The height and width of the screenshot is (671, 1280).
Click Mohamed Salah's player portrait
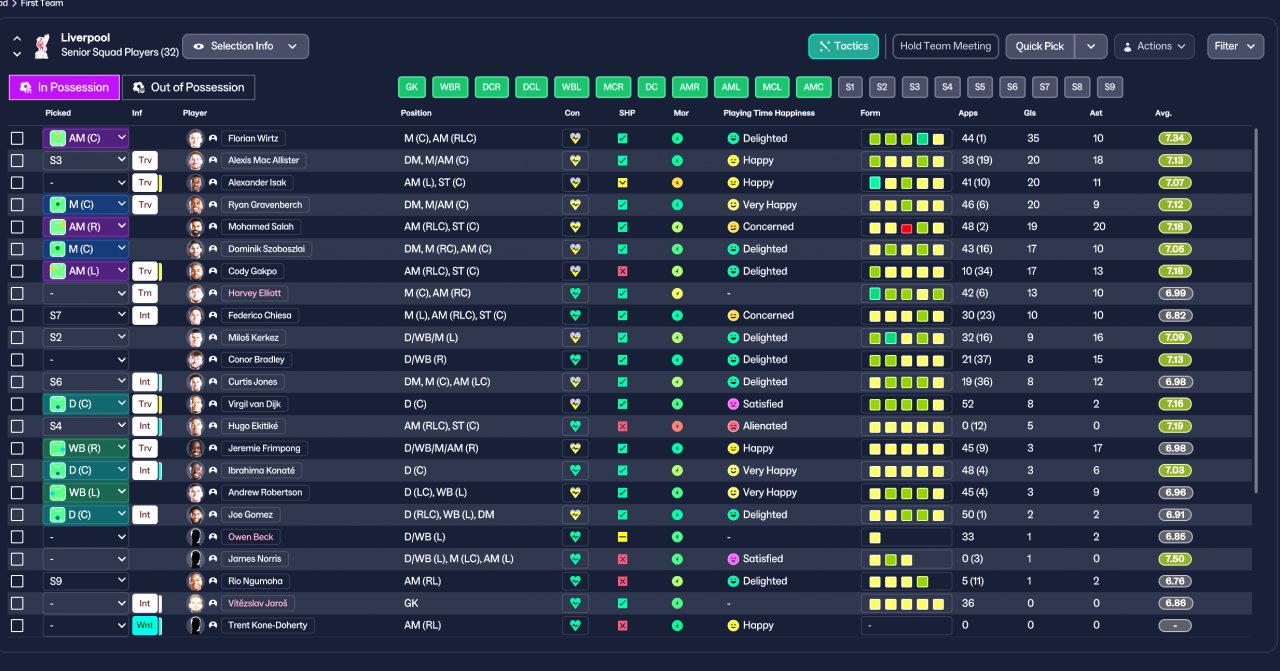pos(195,227)
